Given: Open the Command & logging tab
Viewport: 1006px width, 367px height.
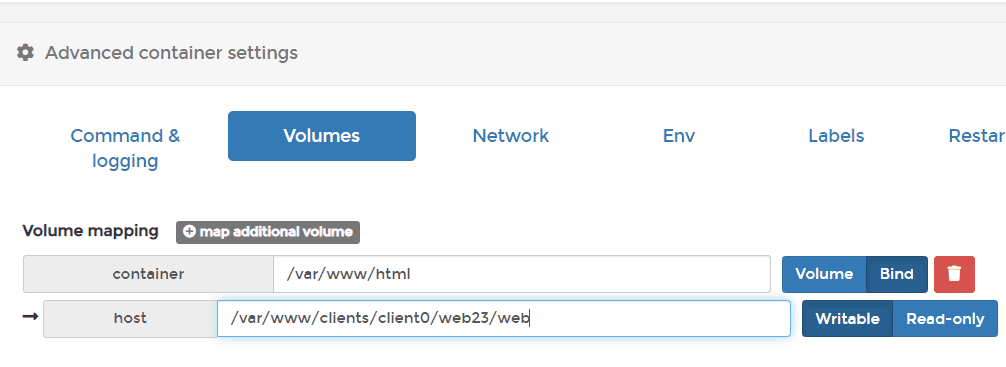Looking at the screenshot, I should pos(125,148).
